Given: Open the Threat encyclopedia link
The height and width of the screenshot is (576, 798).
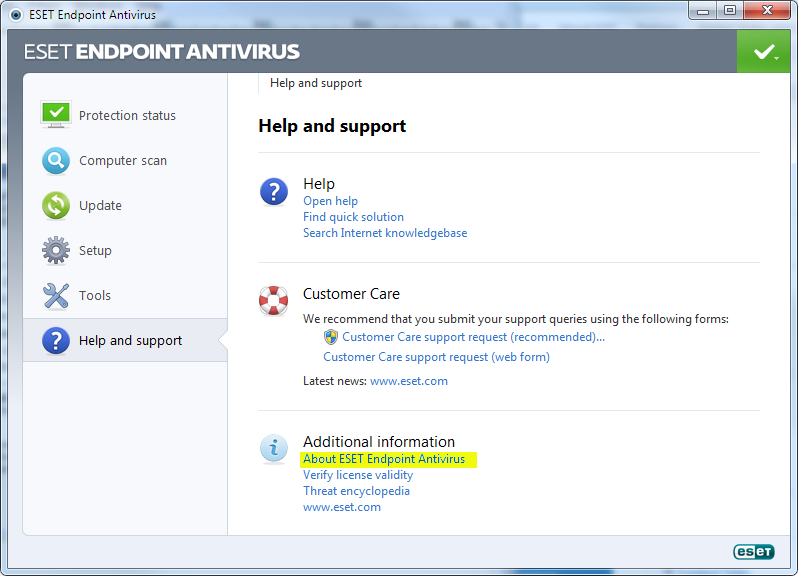Looking at the screenshot, I should (356, 491).
